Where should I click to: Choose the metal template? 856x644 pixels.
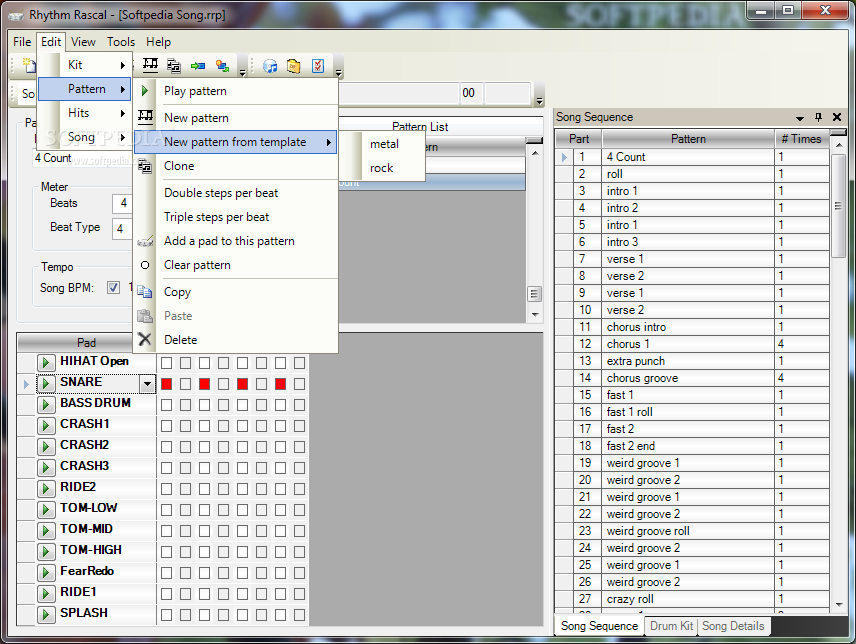[x=384, y=144]
